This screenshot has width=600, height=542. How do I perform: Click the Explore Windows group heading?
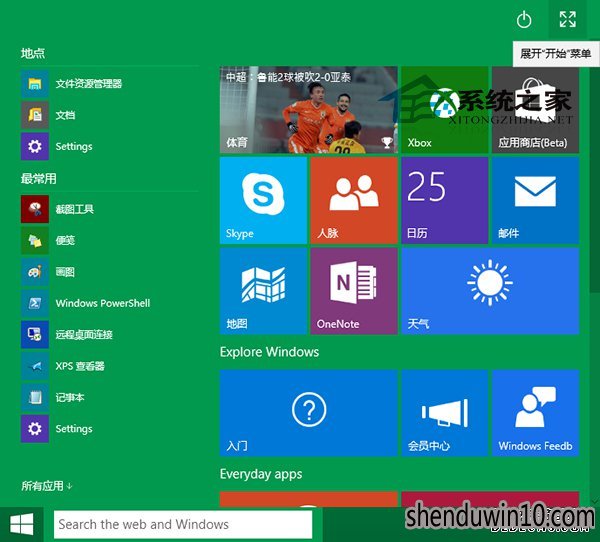point(269,352)
